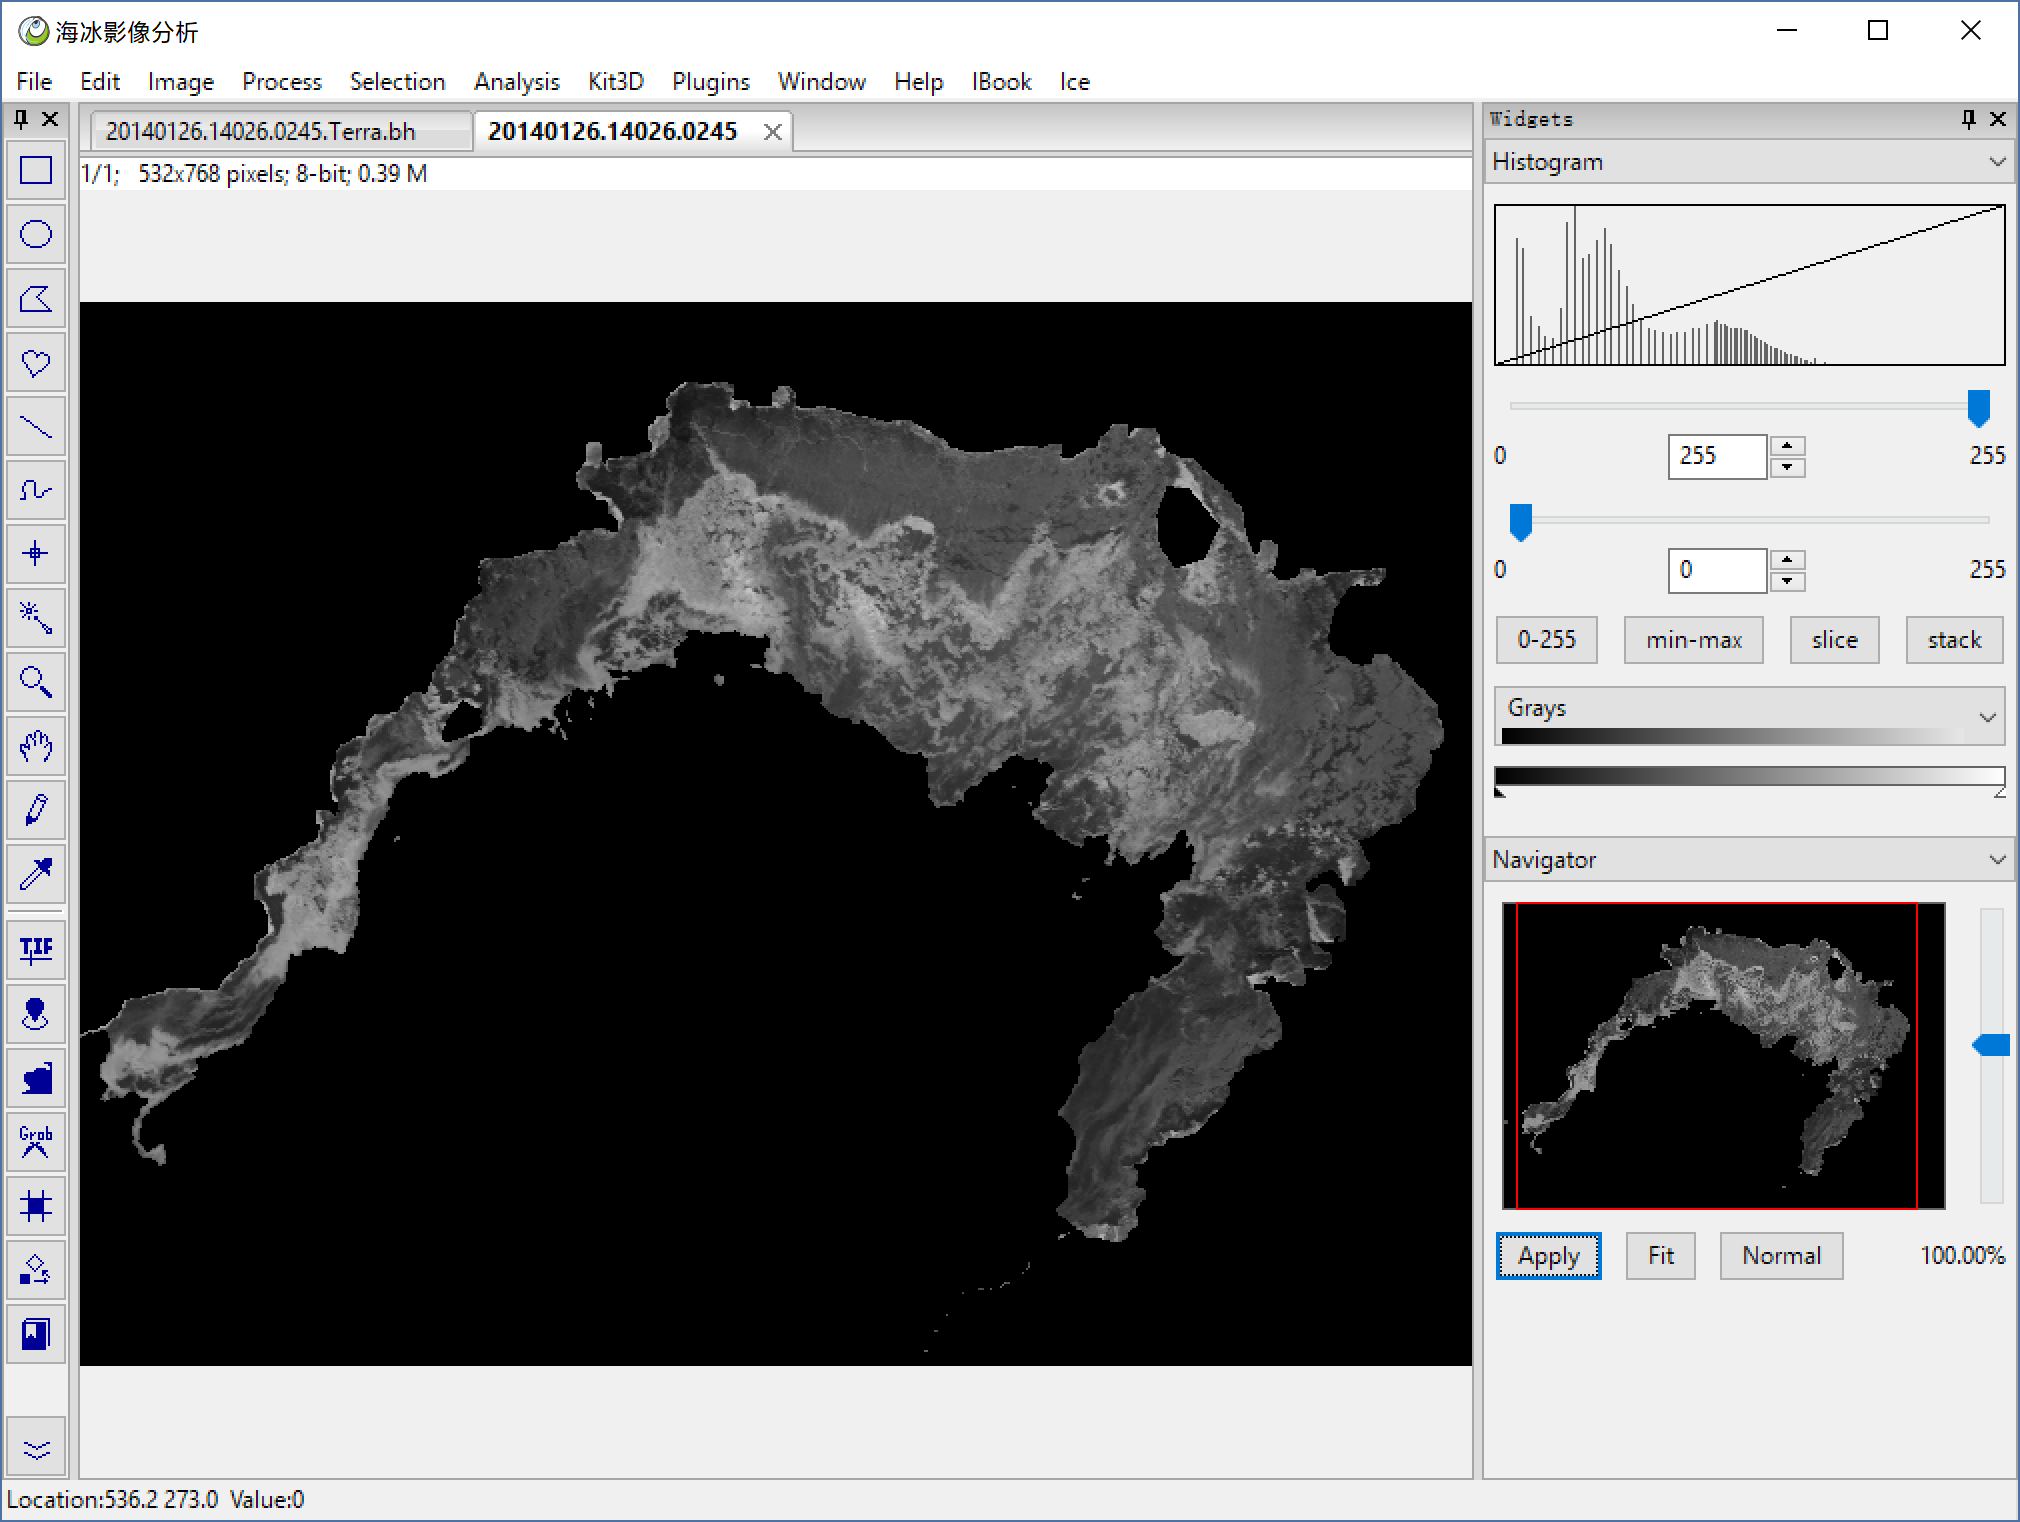The height and width of the screenshot is (1522, 2020).
Task: Select the ellipse selection tool
Action: pyautogui.click(x=36, y=235)
